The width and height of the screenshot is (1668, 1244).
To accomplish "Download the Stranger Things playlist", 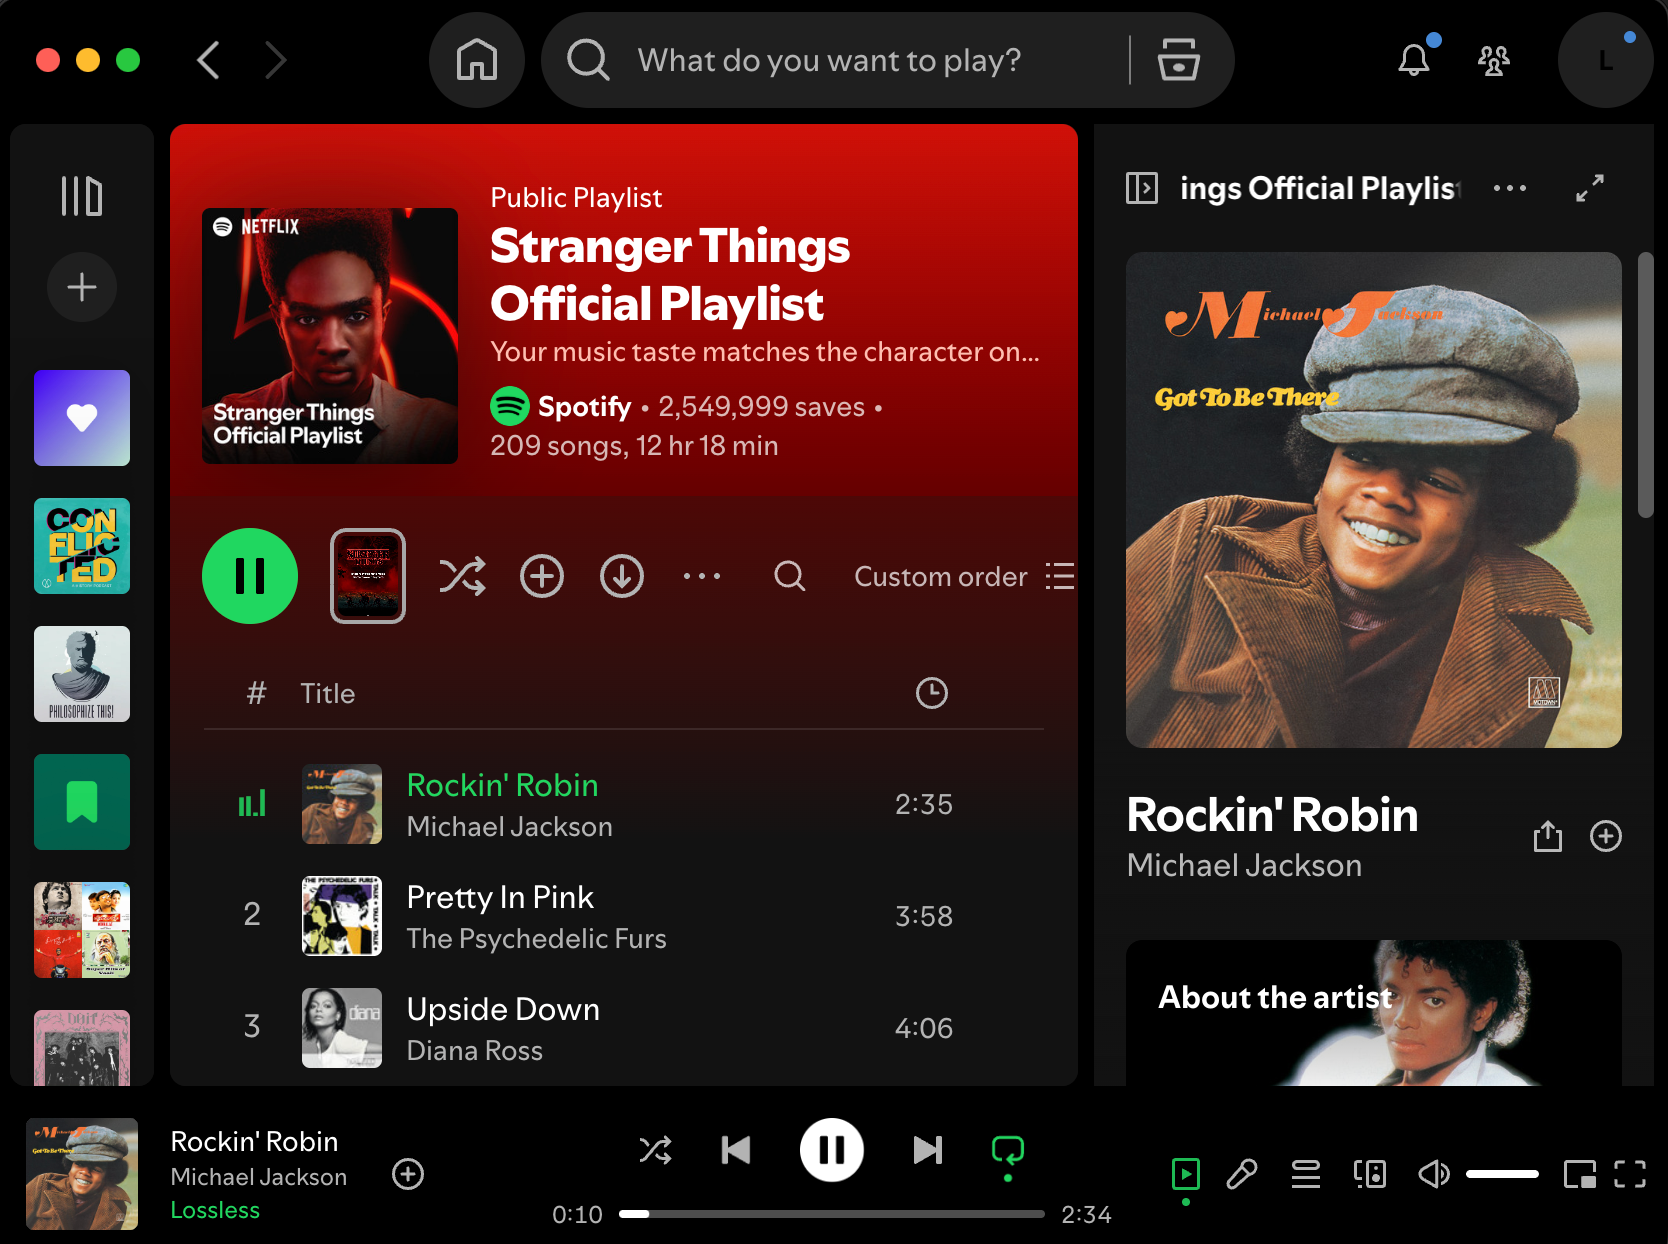I will (622, 576).
